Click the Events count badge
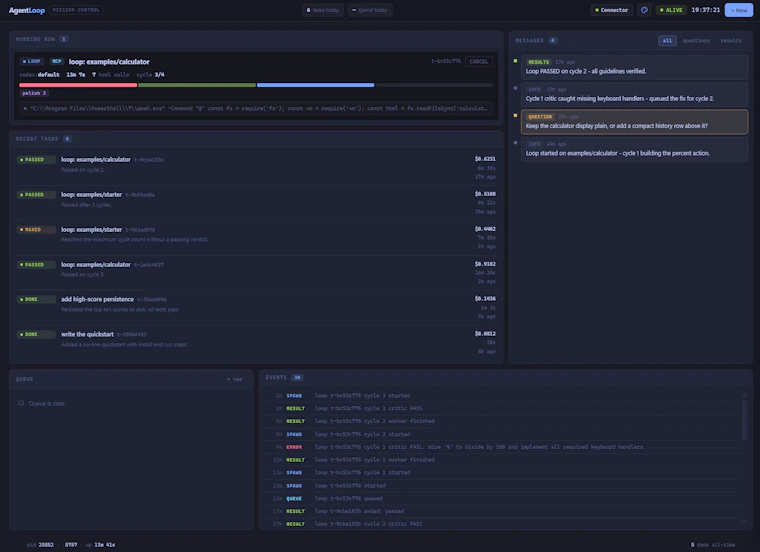760x552 pixels. [x=297, y=378]
